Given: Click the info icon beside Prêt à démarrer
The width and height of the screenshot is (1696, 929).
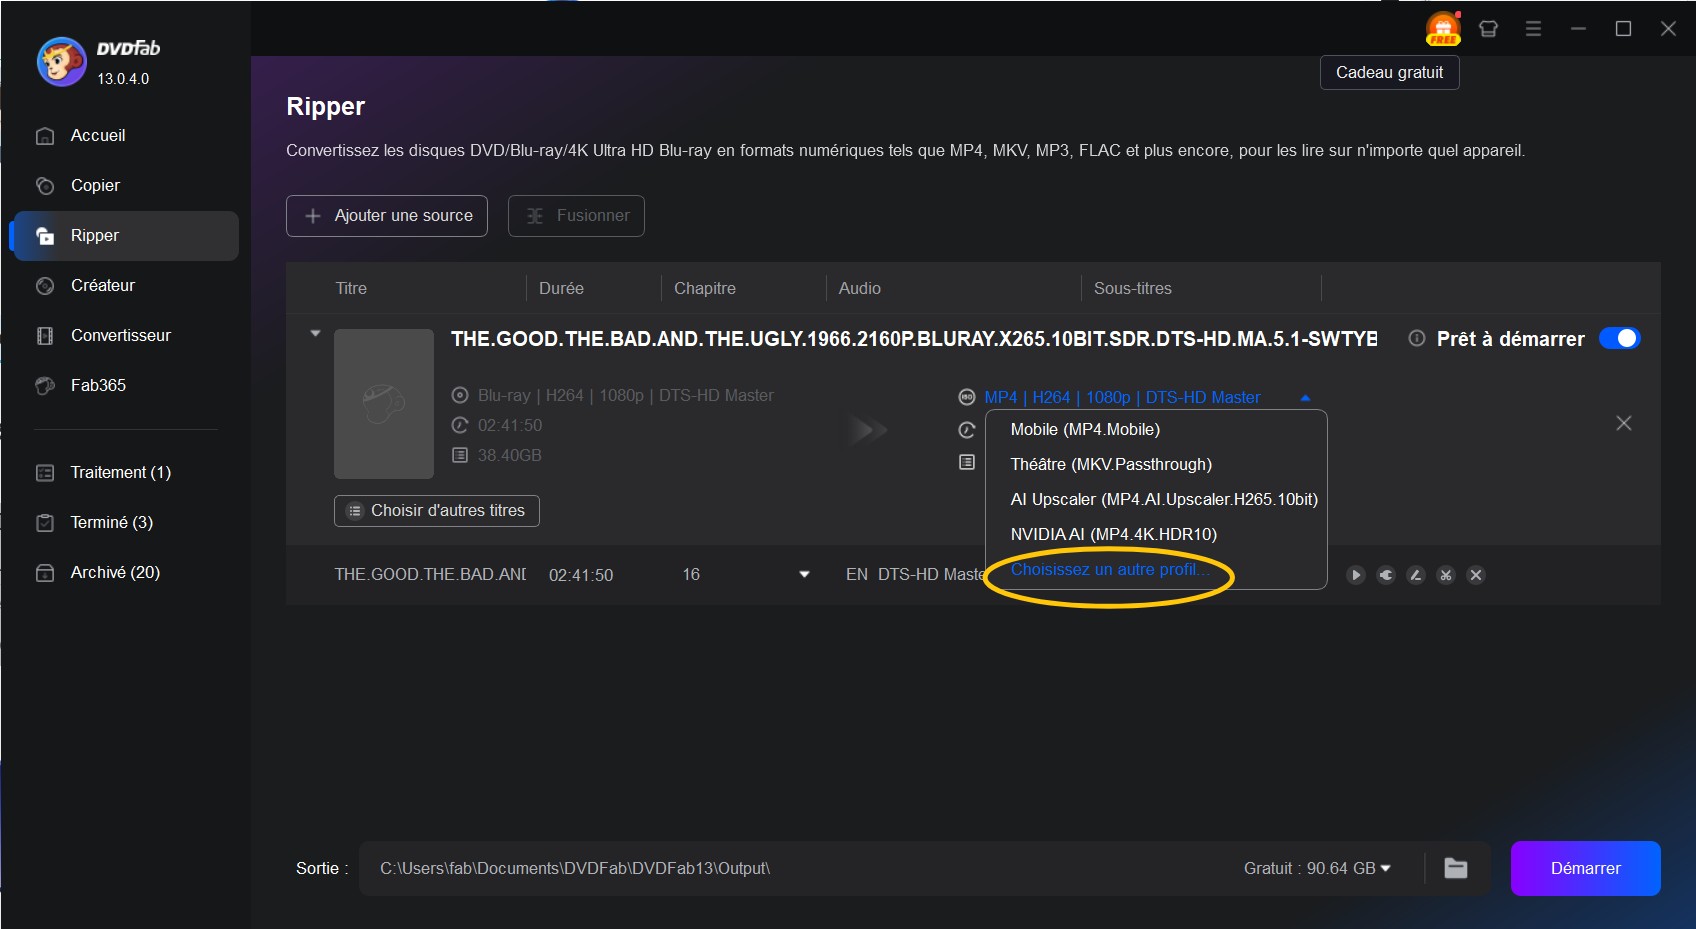Looking at the screenshot, I should [x=1416, y=338].
